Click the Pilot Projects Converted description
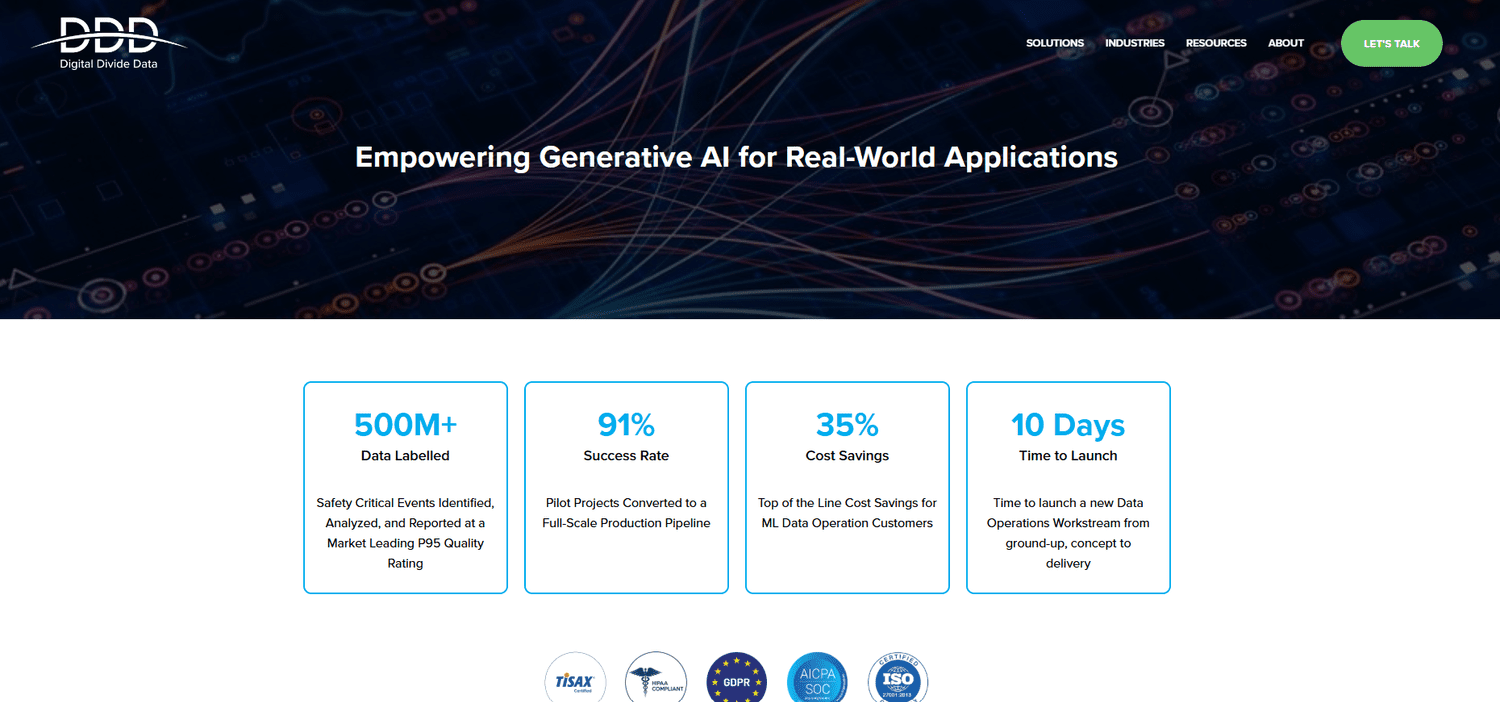 (x=626, y=513)
